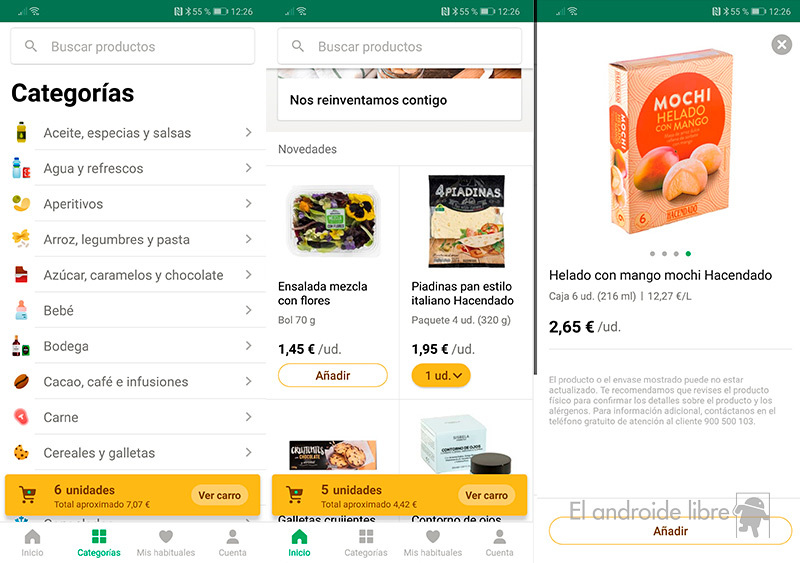Select the Bodega bottle icon
This screenshot has height=563, width=800.
click(21, 346)
